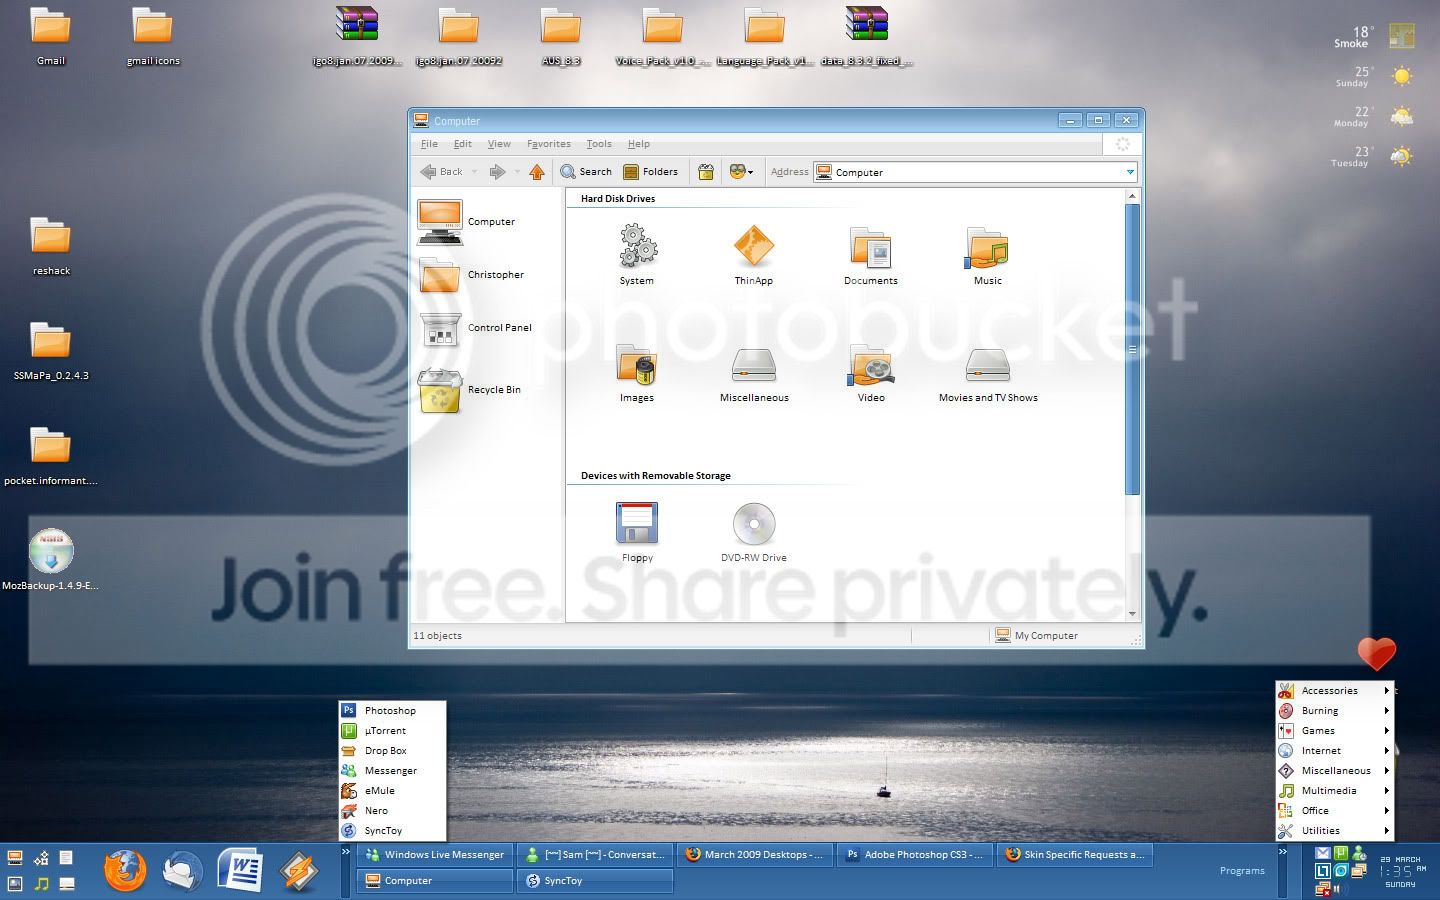Open the ThinApp drive icon
The width and height of the screenshot is (1440, 900).
pyautogui.click(x=753, y=247)
